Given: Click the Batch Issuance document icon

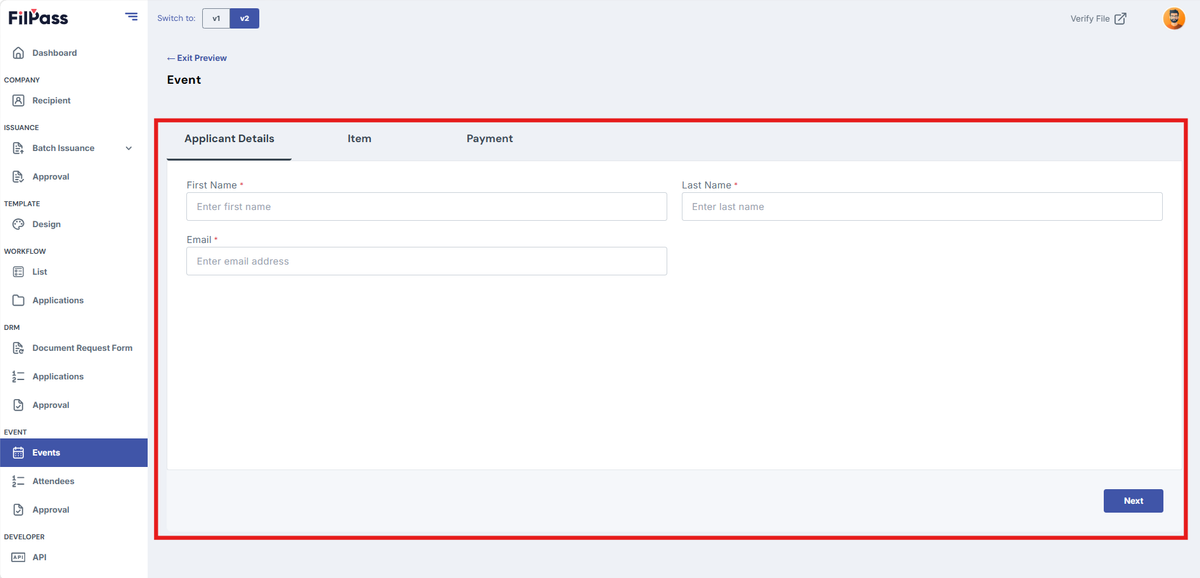Looking at the screenshot, I should 18,148.
